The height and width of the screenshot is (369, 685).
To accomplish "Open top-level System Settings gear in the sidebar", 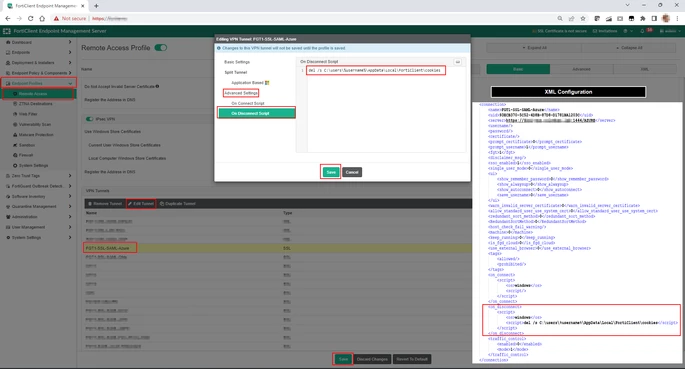I will (x=8, y=238).
